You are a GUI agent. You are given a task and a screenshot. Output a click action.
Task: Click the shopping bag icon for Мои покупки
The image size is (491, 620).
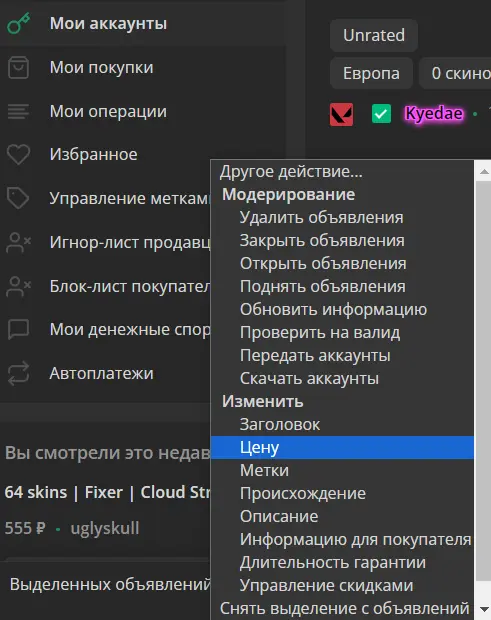click(x=18, y=68)
